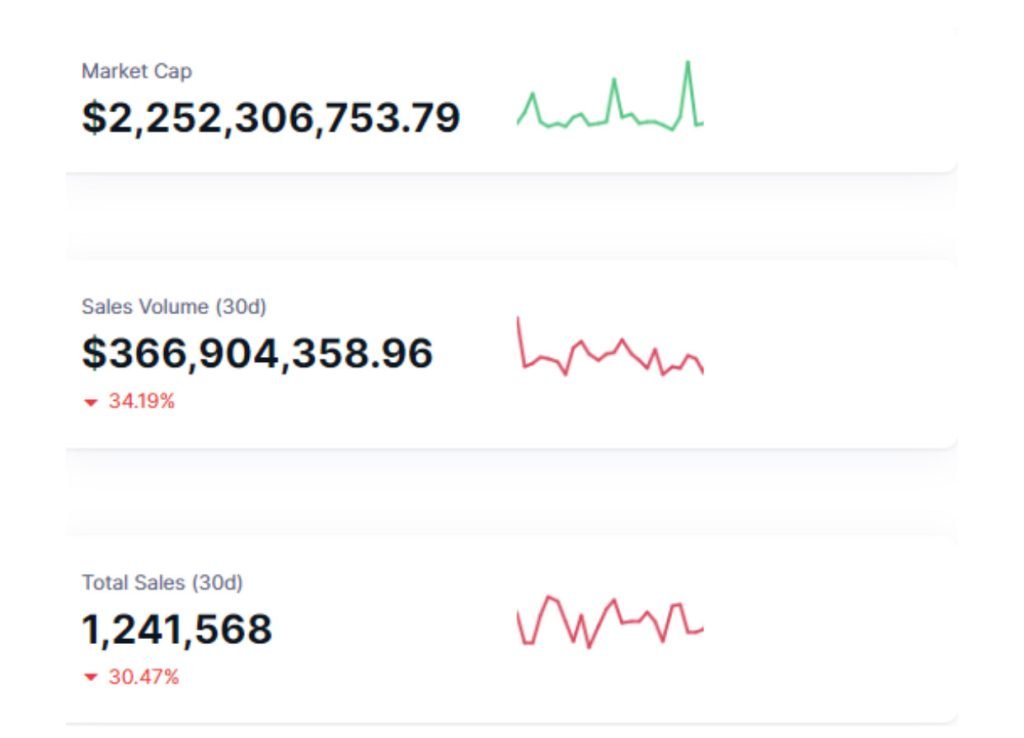The height and width of the screenshot is (738, 1024).
Task: Open the red Total Sales sparkline chart
Action: tap(610, 621)
